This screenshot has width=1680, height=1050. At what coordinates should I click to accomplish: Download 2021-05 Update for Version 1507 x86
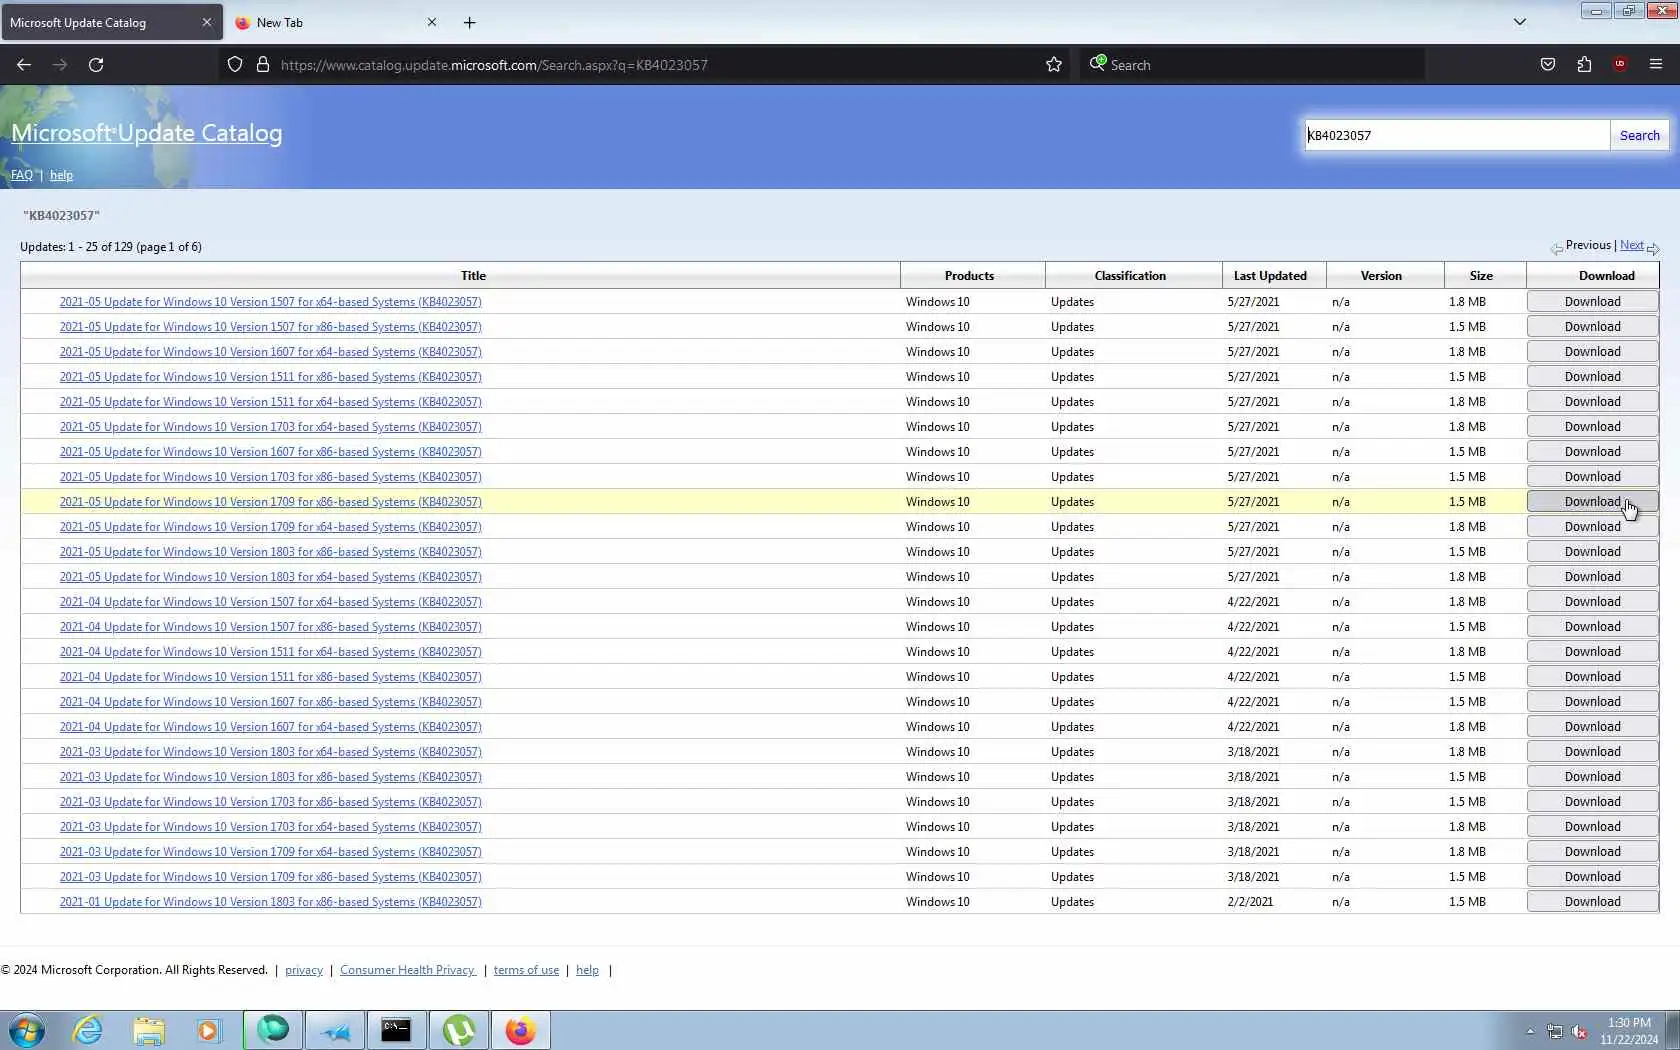[x=1592, y=327]
